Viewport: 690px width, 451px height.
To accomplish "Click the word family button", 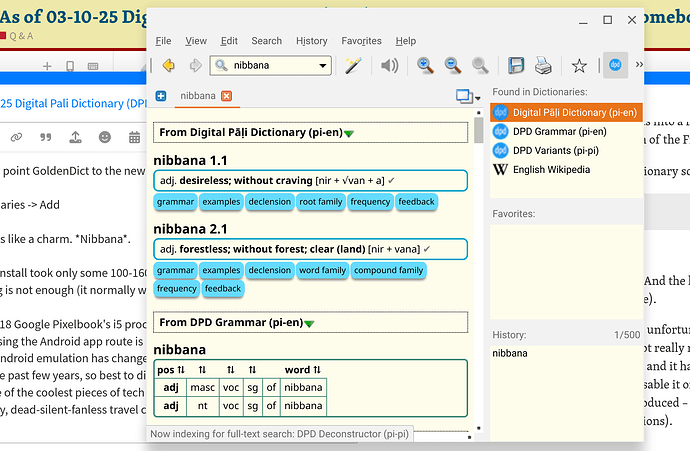I will 323,270.
